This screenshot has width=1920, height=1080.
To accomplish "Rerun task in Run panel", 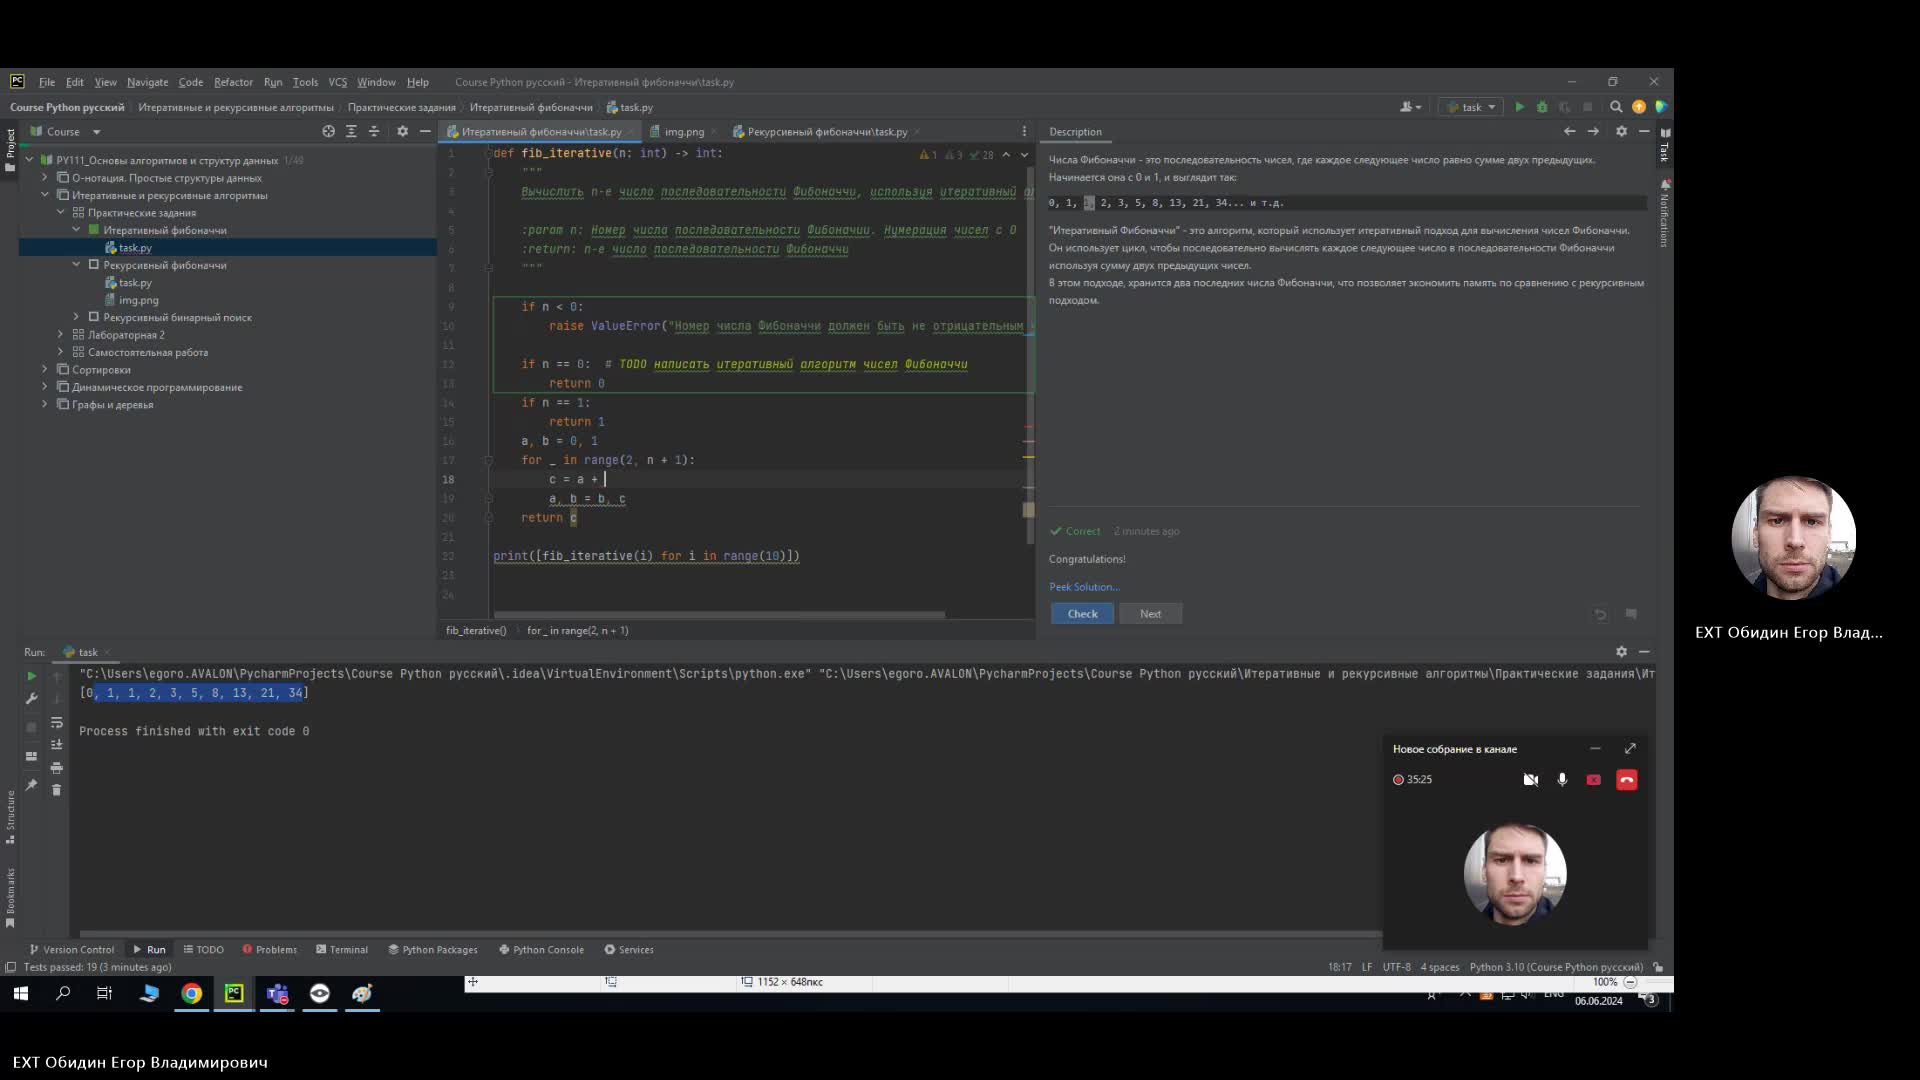I will (31, 676).
